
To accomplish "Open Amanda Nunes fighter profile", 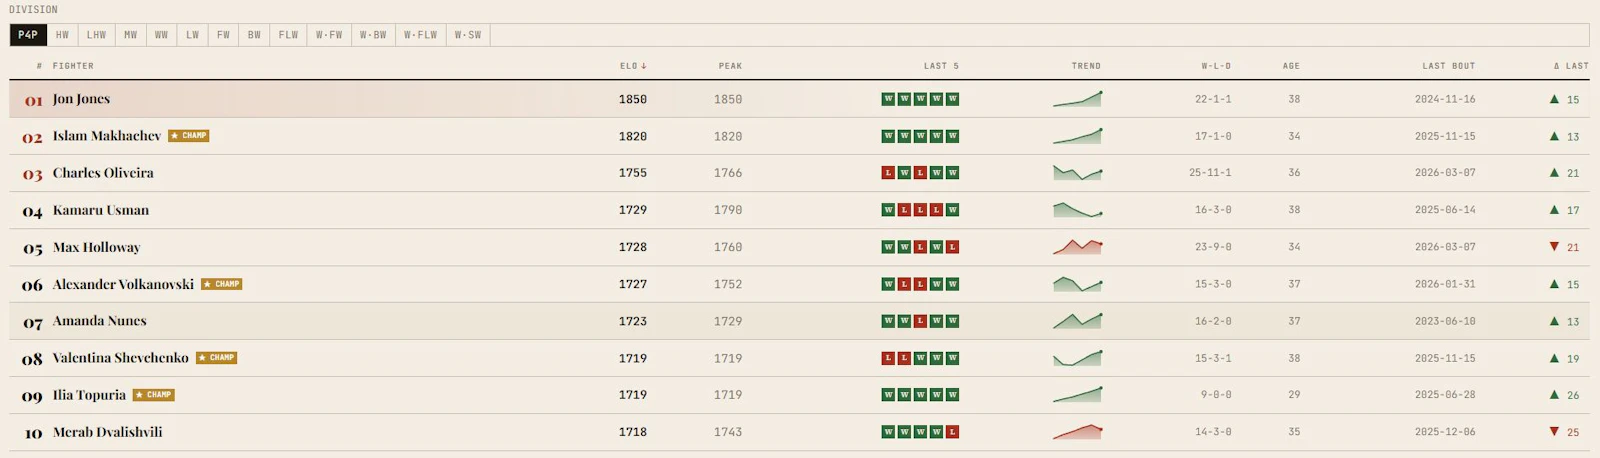I will click(99, 321).
